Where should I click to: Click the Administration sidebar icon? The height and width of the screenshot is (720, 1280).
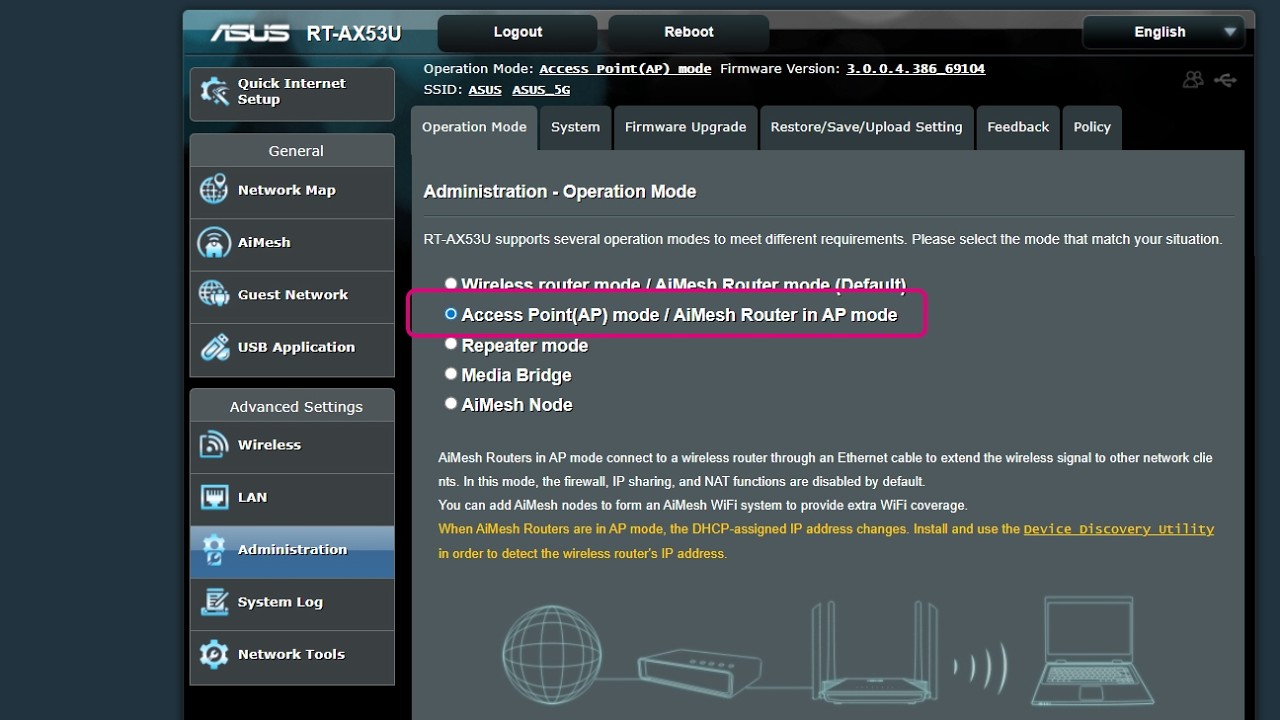click(x=214, y=550)
